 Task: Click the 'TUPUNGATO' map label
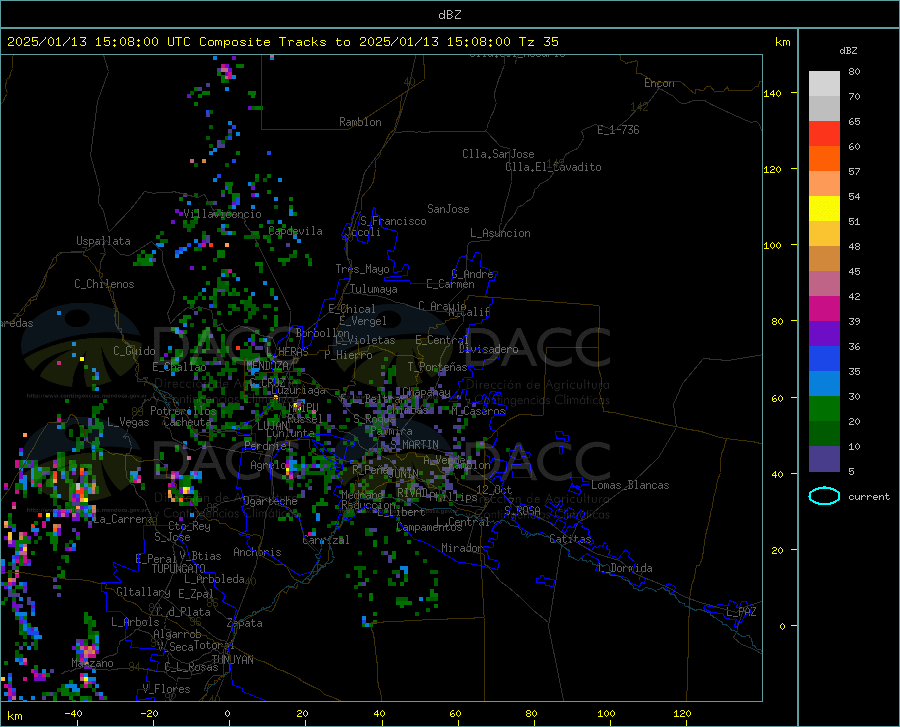[179, 569]
